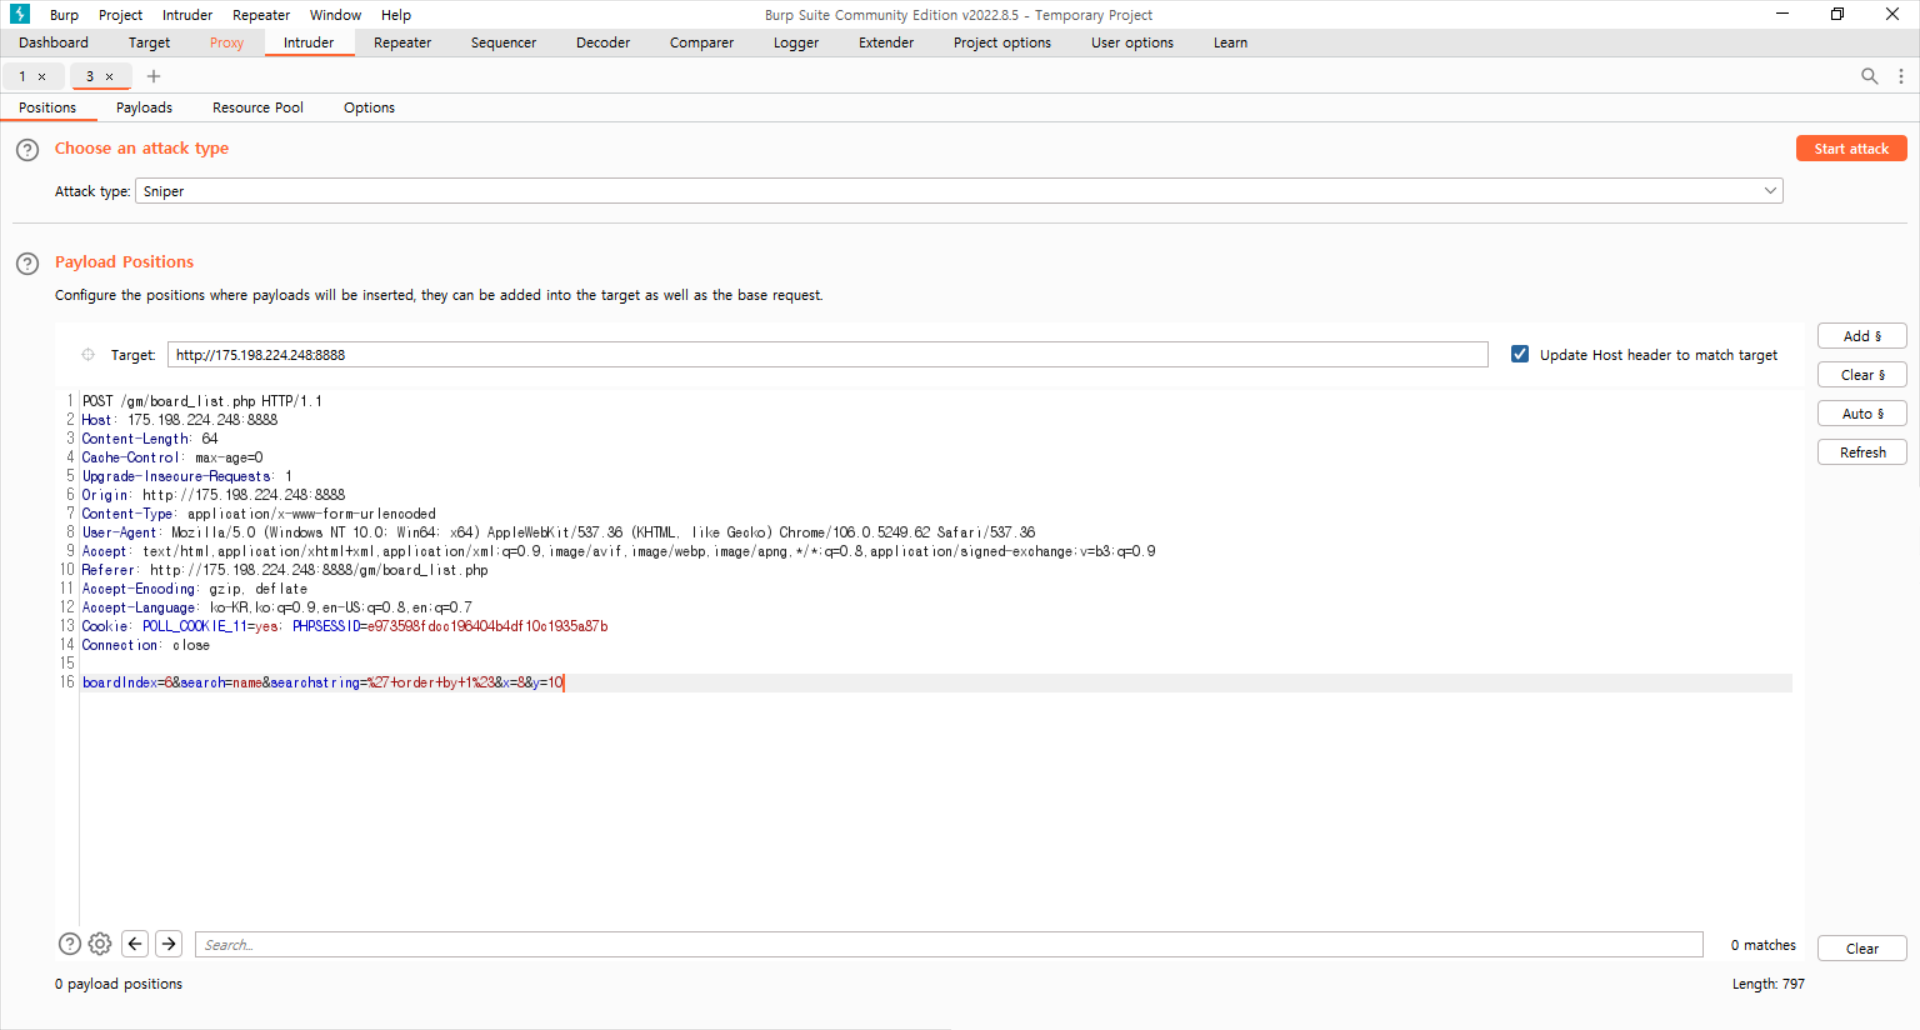The height and width of the screenshot is (1030, 1920).
Task: Click the Accept-Encoding header line
Action: [195, 589]
